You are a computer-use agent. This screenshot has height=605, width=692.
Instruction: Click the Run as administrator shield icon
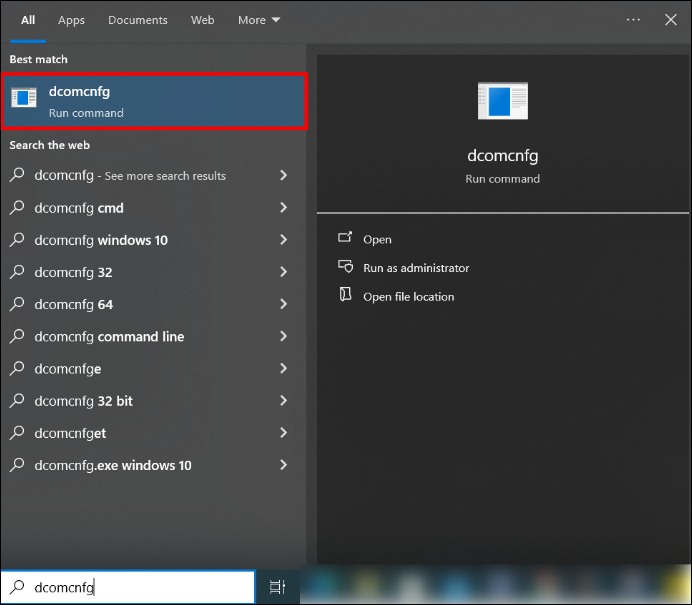click(x=345, y=267)
